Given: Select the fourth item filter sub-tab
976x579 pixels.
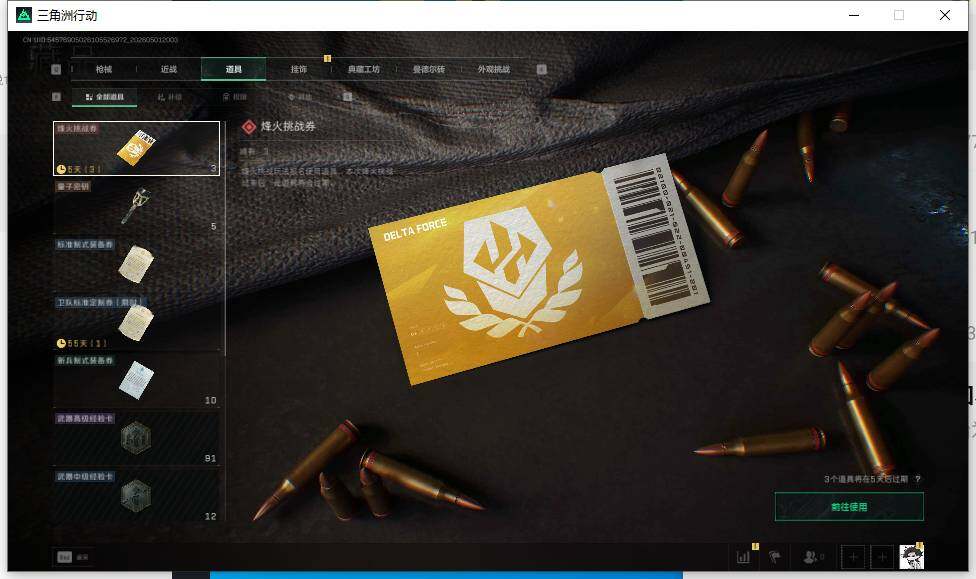Looking at the screenshot, I should pos(299,97).
